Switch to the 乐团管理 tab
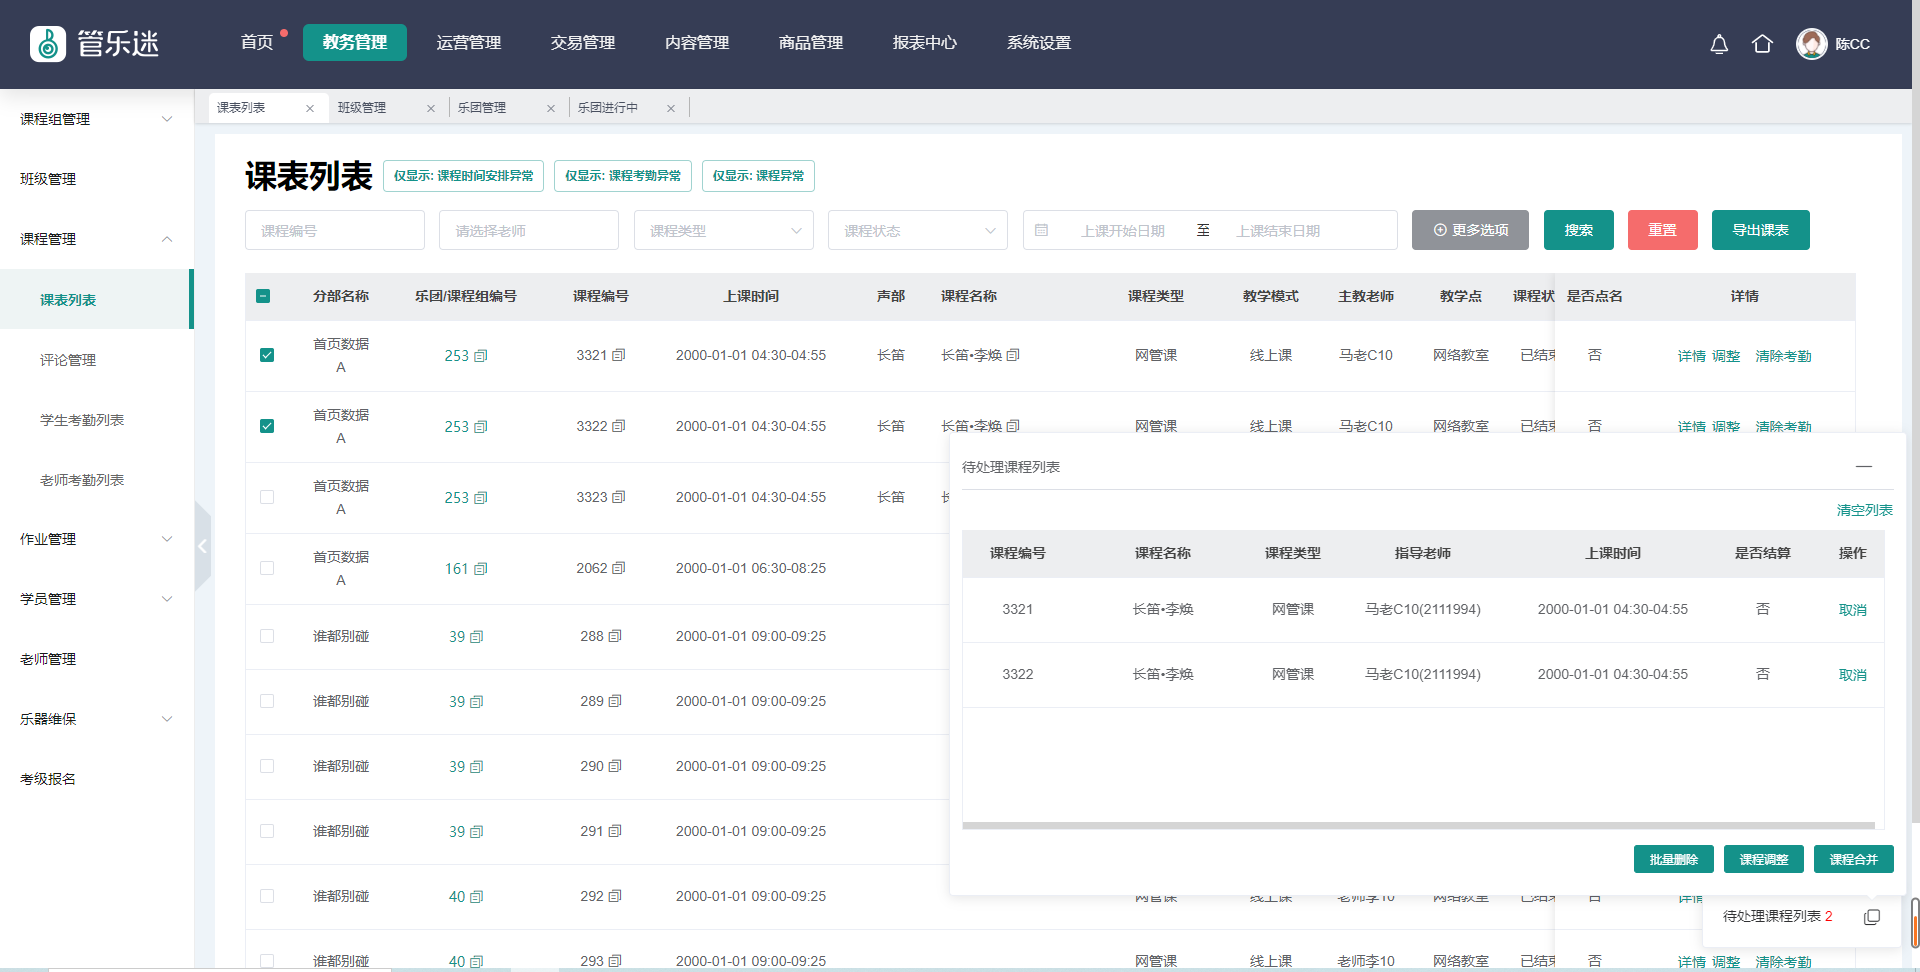Screen dimensions: 1920x972 [483, 108]
